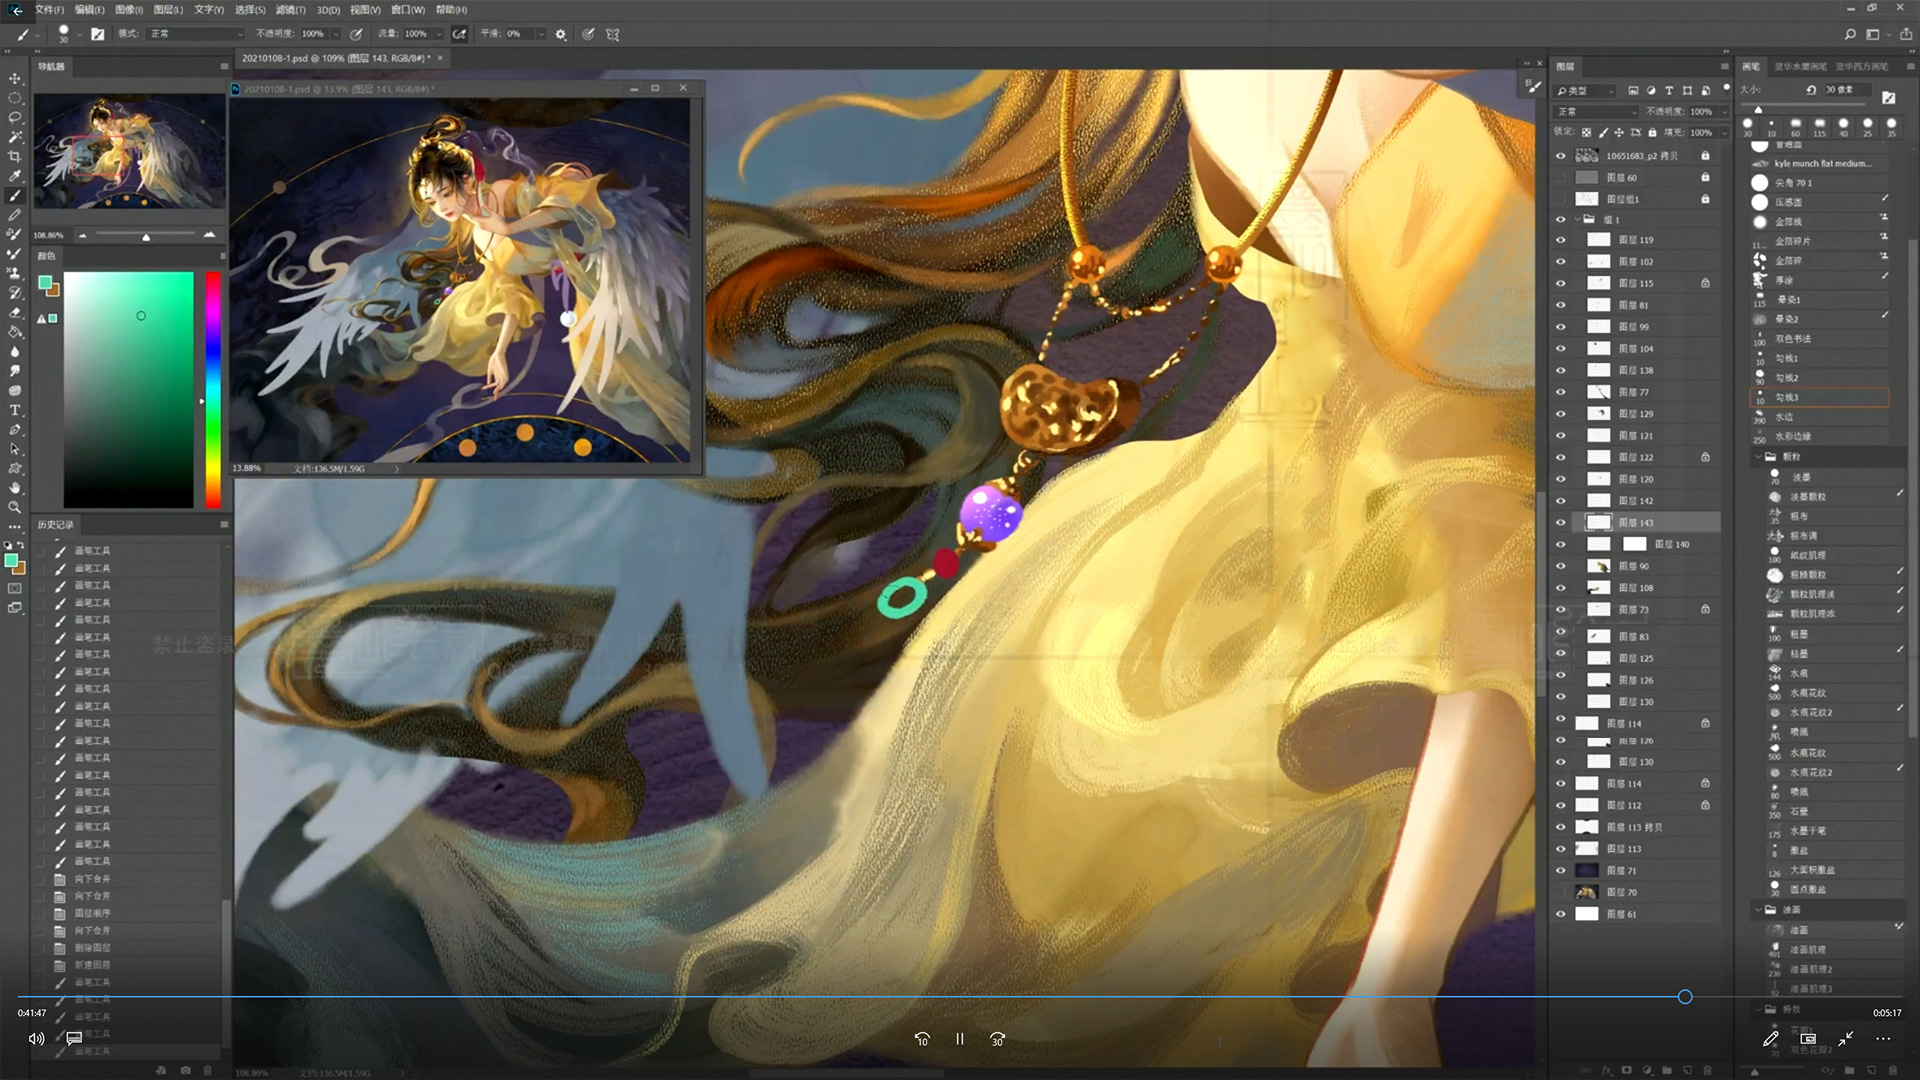This screenshot has height=1080, width=1920.
Task: Filter layers by pixel layer icon
Action: tap(1633, 91)
